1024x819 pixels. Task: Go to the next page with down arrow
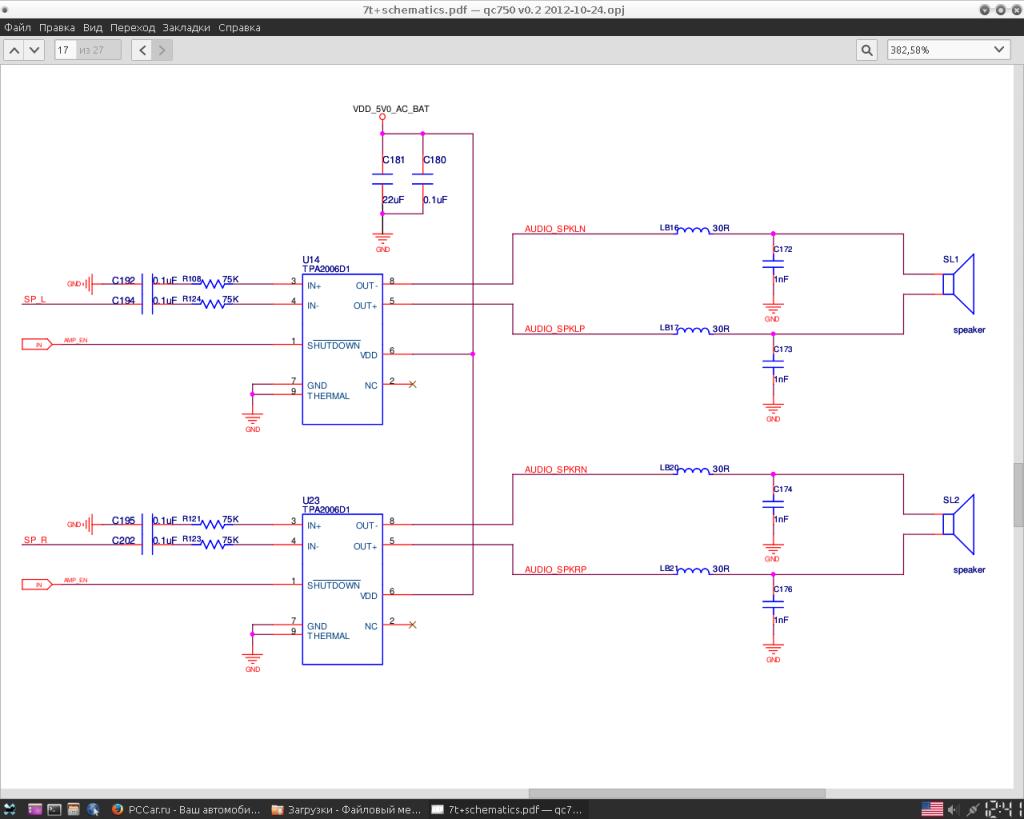coord(35,50)
